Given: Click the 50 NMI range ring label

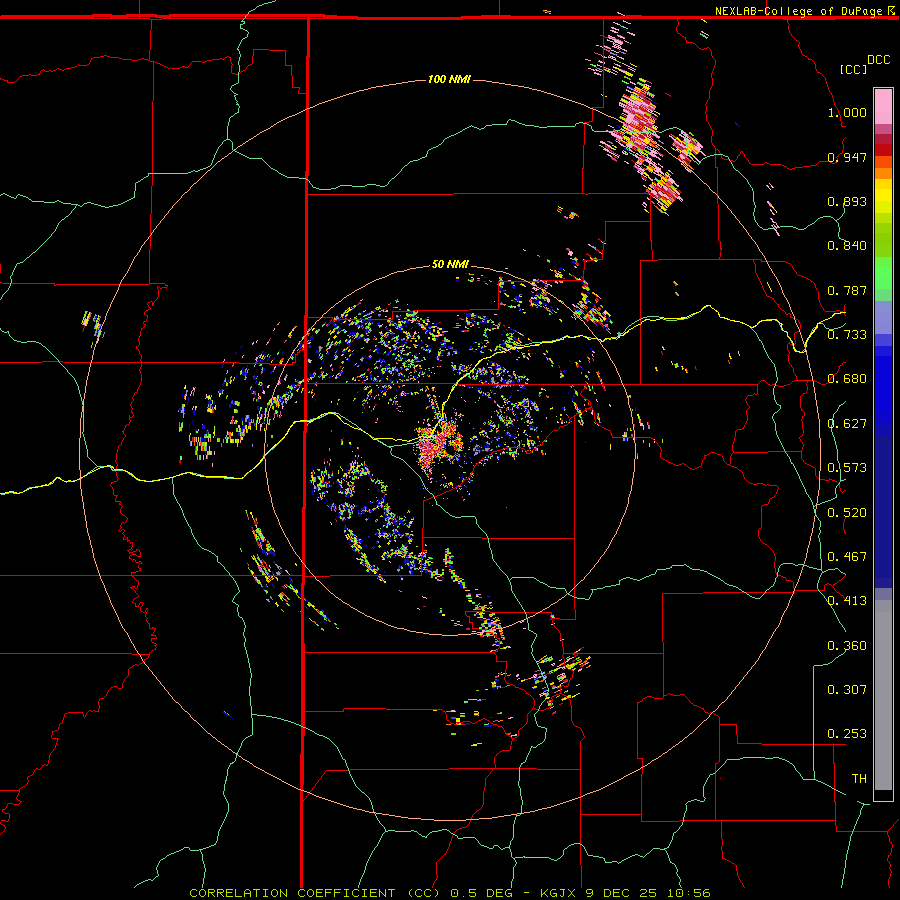Looking at the screenshot, I should tap(450, 264).
